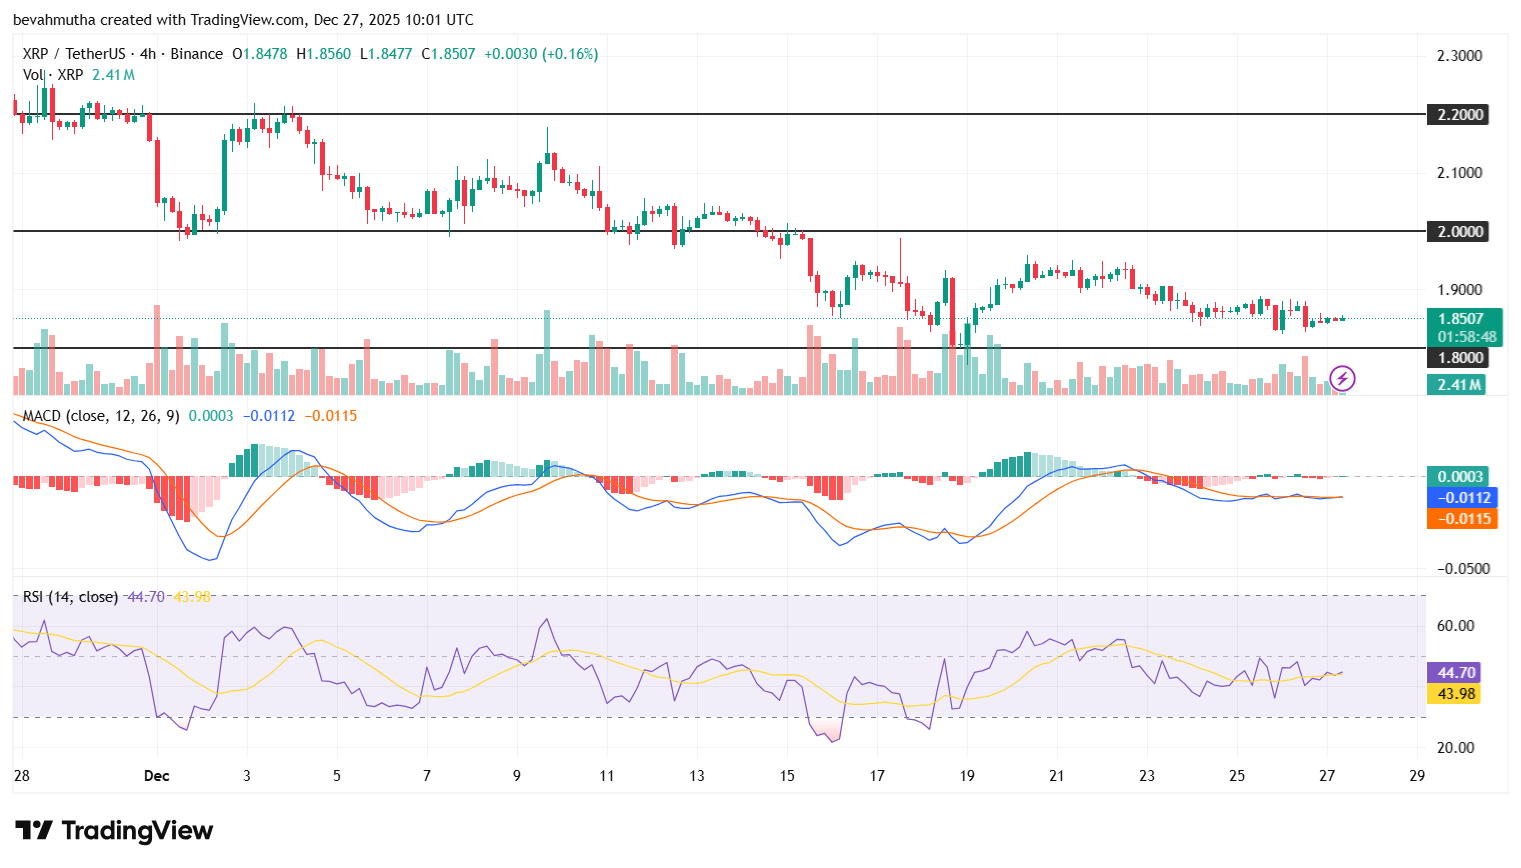
Task: Click the 2.2000 resistance price label
Action: (x=1458, y=114)
